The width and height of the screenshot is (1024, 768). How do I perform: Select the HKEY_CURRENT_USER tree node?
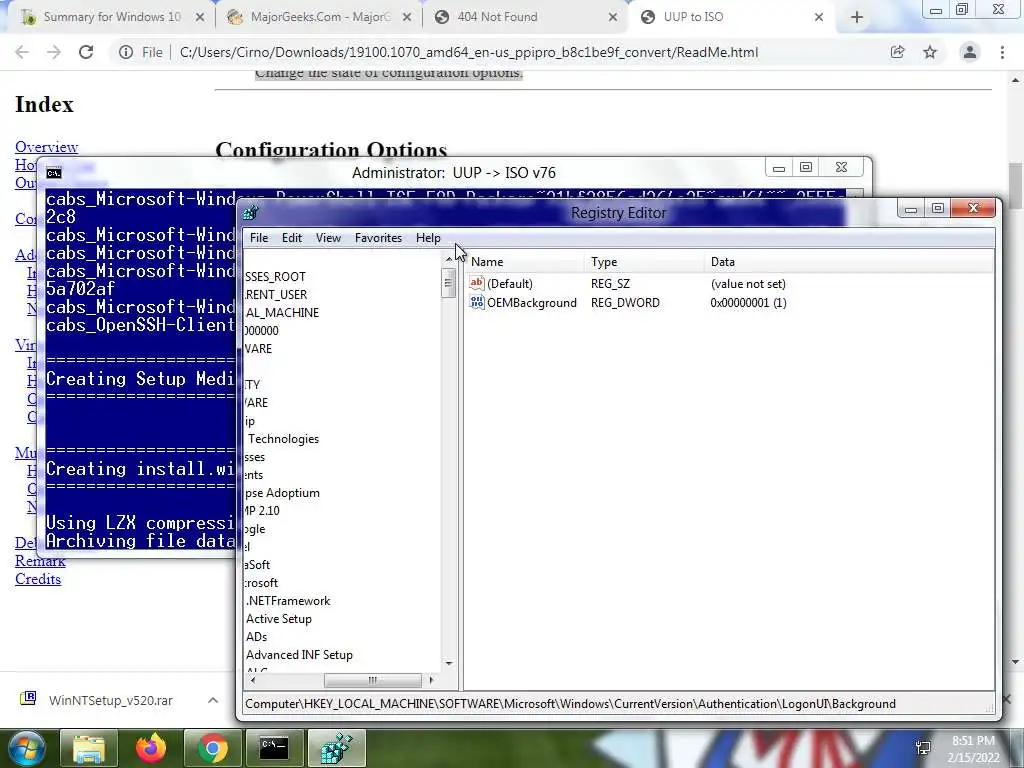point(276,295)
